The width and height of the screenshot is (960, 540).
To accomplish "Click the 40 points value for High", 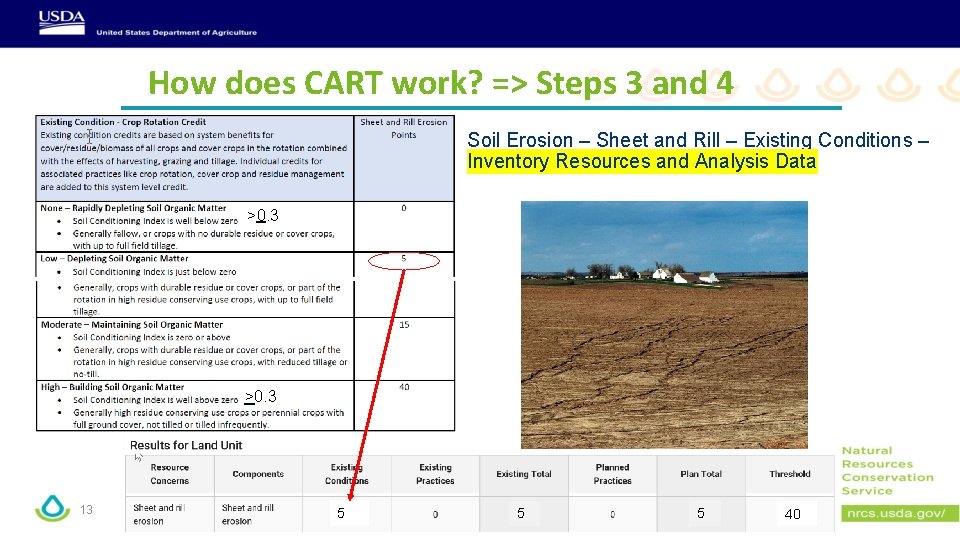I will tap(404, 387).
